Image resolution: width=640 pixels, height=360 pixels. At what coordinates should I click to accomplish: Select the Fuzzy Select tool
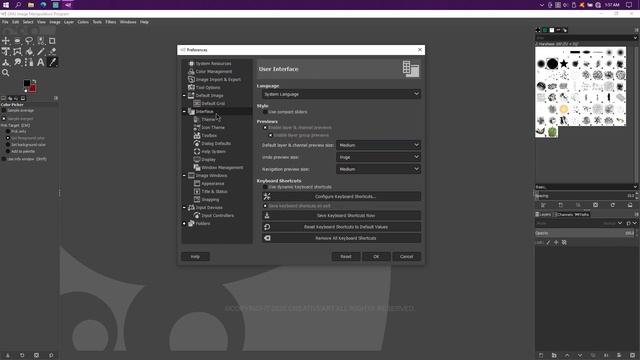41,41
